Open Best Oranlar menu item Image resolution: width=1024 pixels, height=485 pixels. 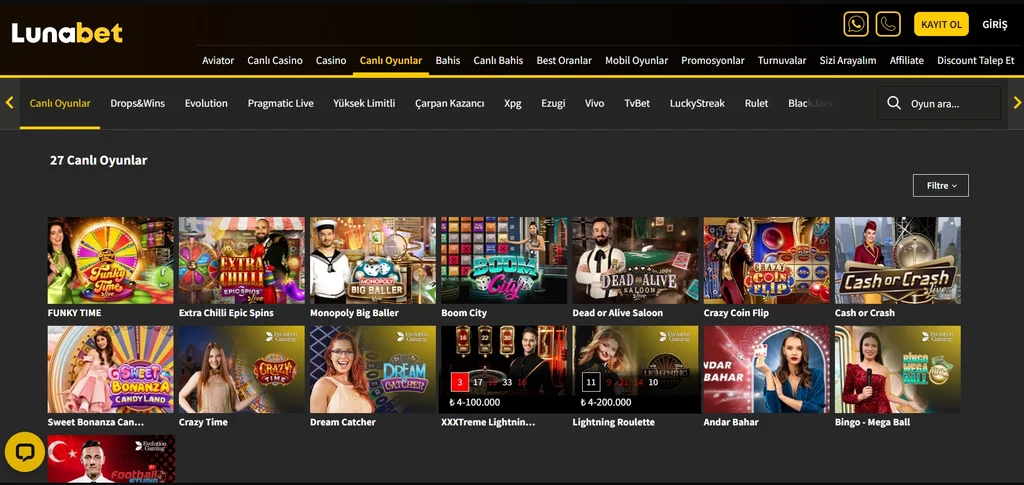(564, 60)
